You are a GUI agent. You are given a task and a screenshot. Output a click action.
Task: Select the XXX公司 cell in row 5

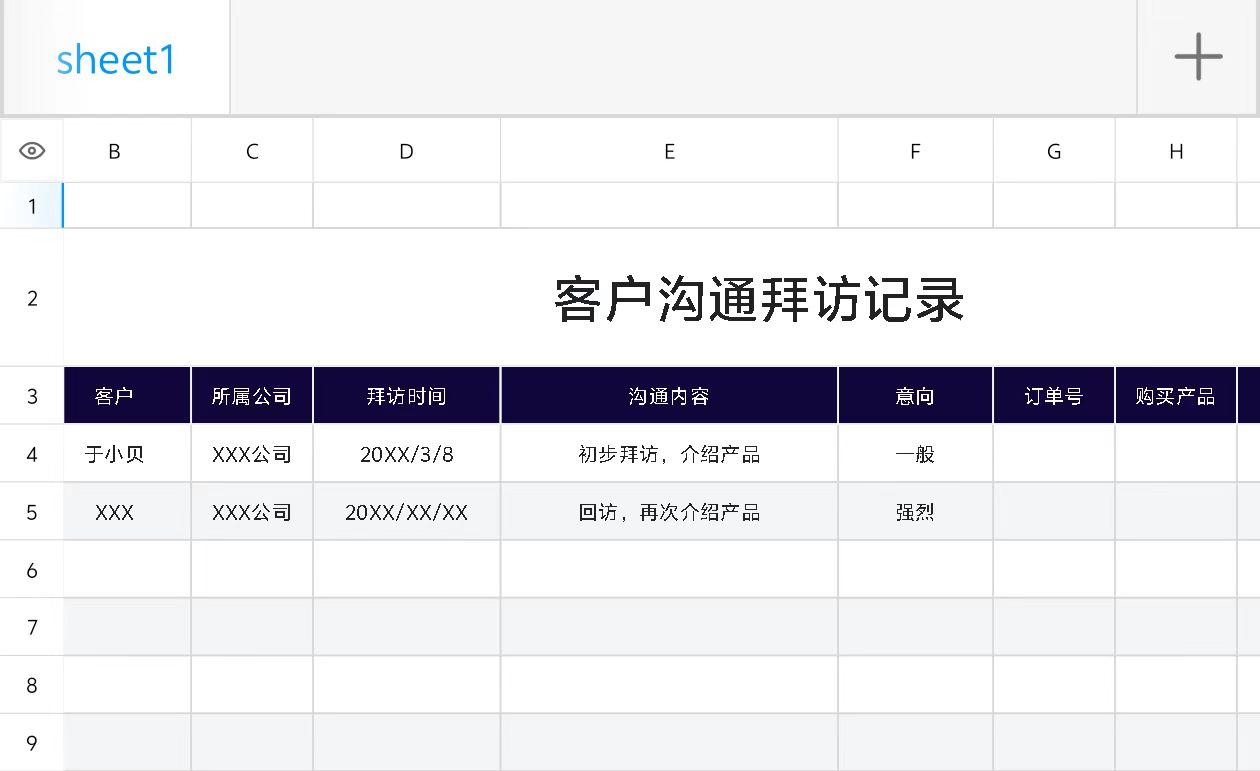252,512
